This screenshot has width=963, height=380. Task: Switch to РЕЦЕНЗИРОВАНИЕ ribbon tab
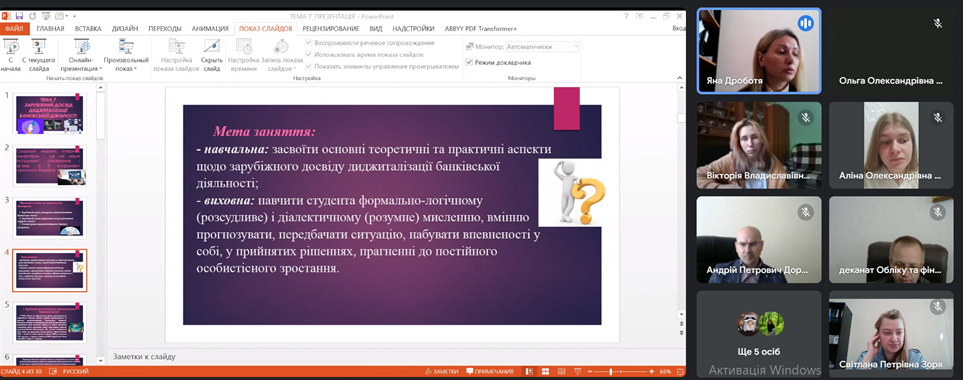click(331, 28)
